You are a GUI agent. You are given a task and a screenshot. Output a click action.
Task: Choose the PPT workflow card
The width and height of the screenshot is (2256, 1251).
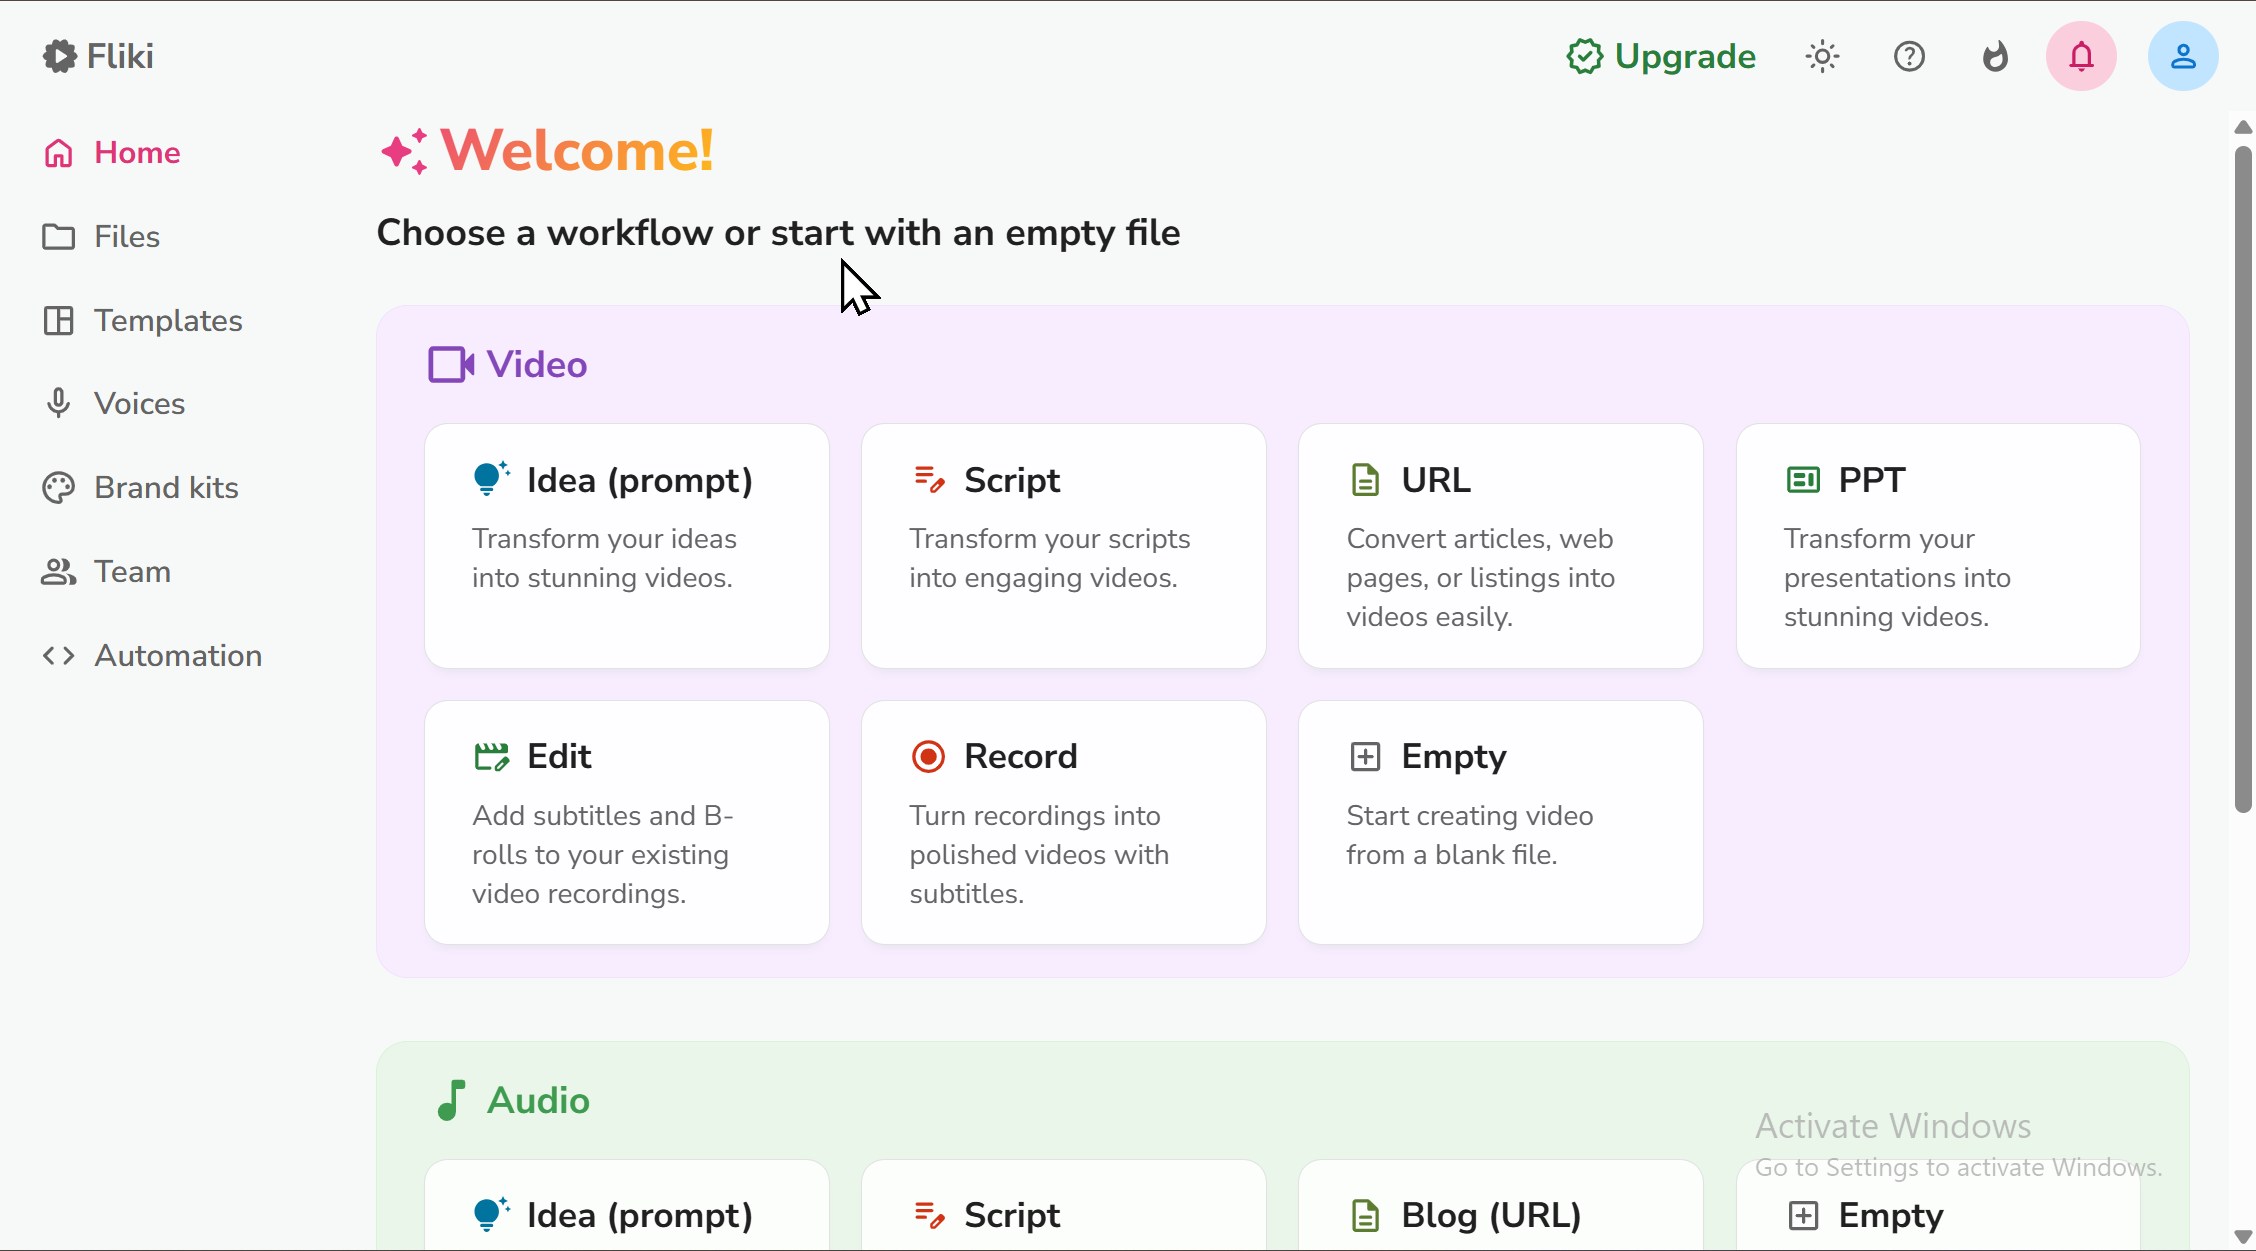pos(1938,546)
